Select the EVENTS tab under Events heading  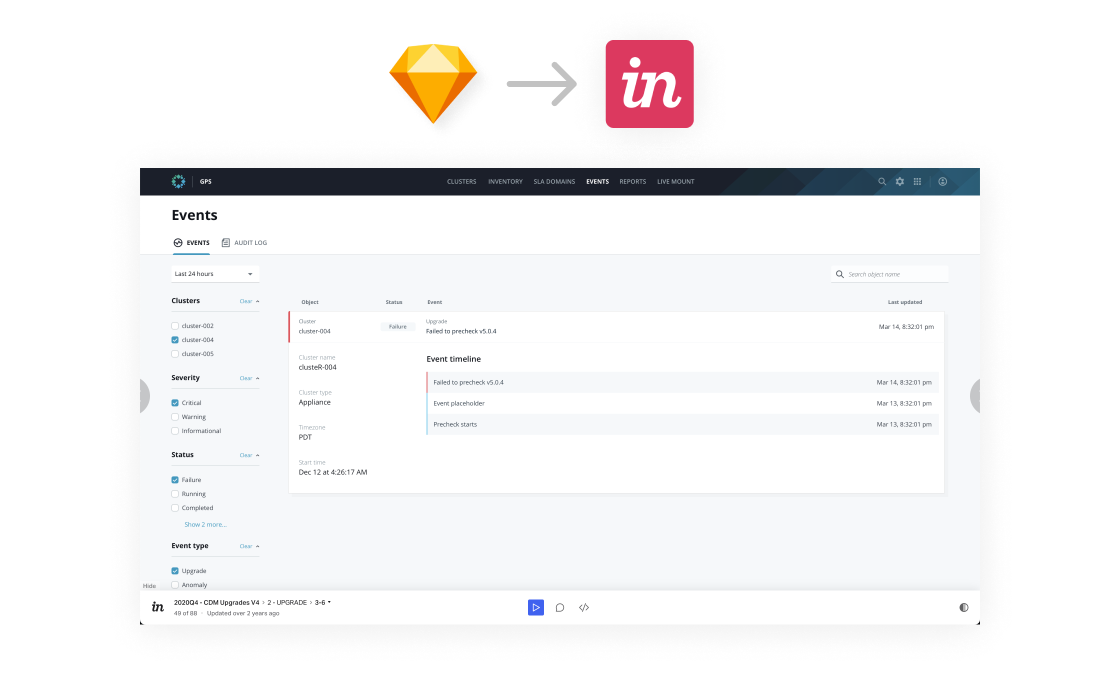pyautogui.click(x=191, y=243)
